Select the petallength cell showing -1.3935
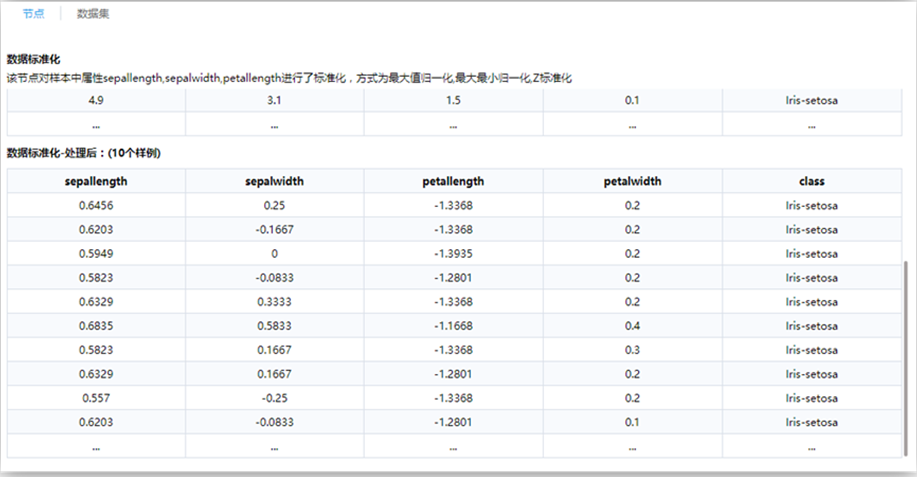This screenshot has width=917, height=477. pyautogui.click(x=453, y=254)
